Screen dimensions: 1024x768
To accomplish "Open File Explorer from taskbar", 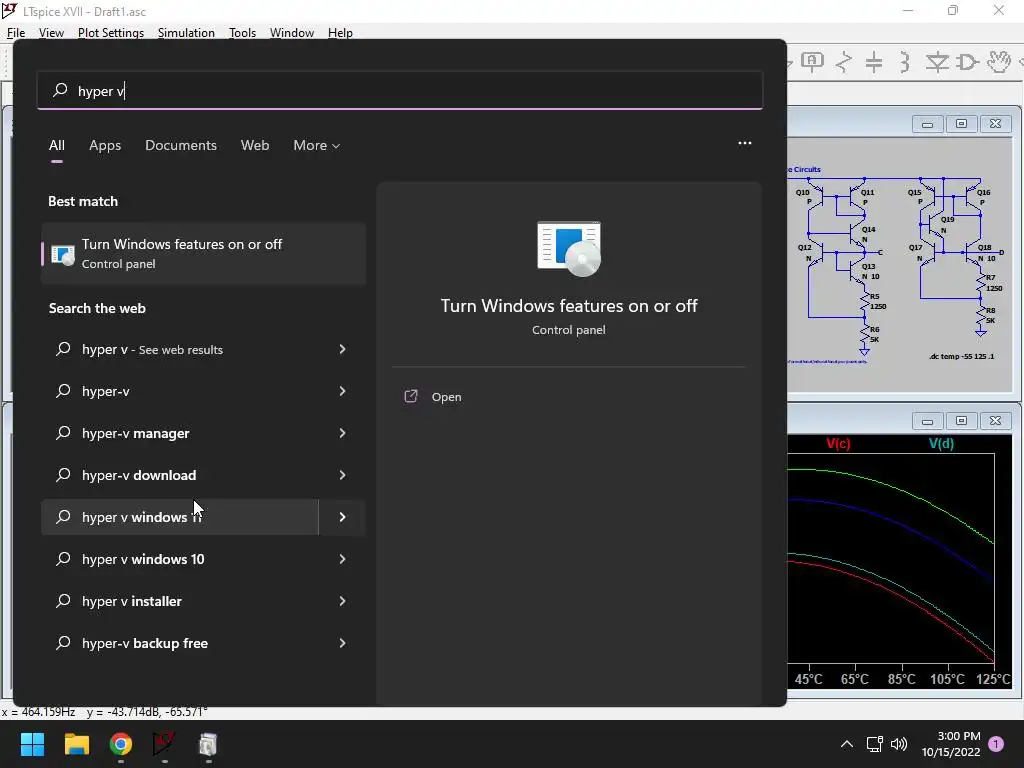I will [76, 744].
